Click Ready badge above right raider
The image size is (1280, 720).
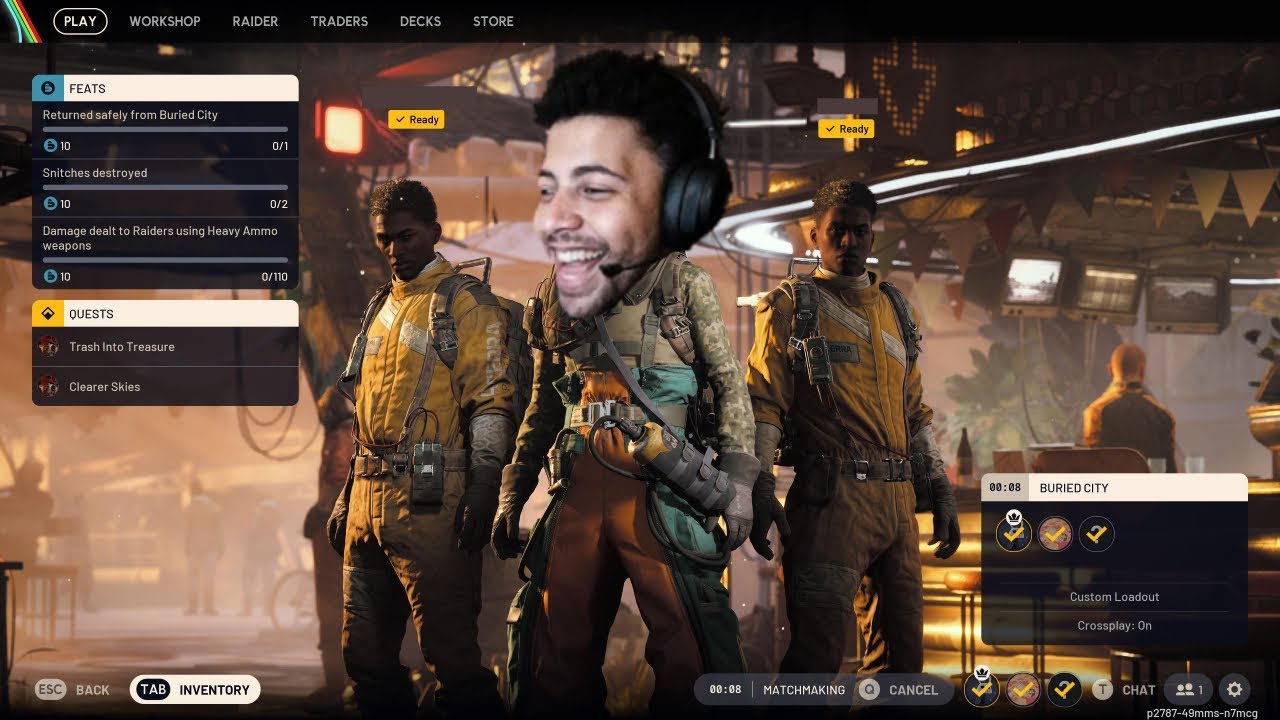[x=846, y=129]
